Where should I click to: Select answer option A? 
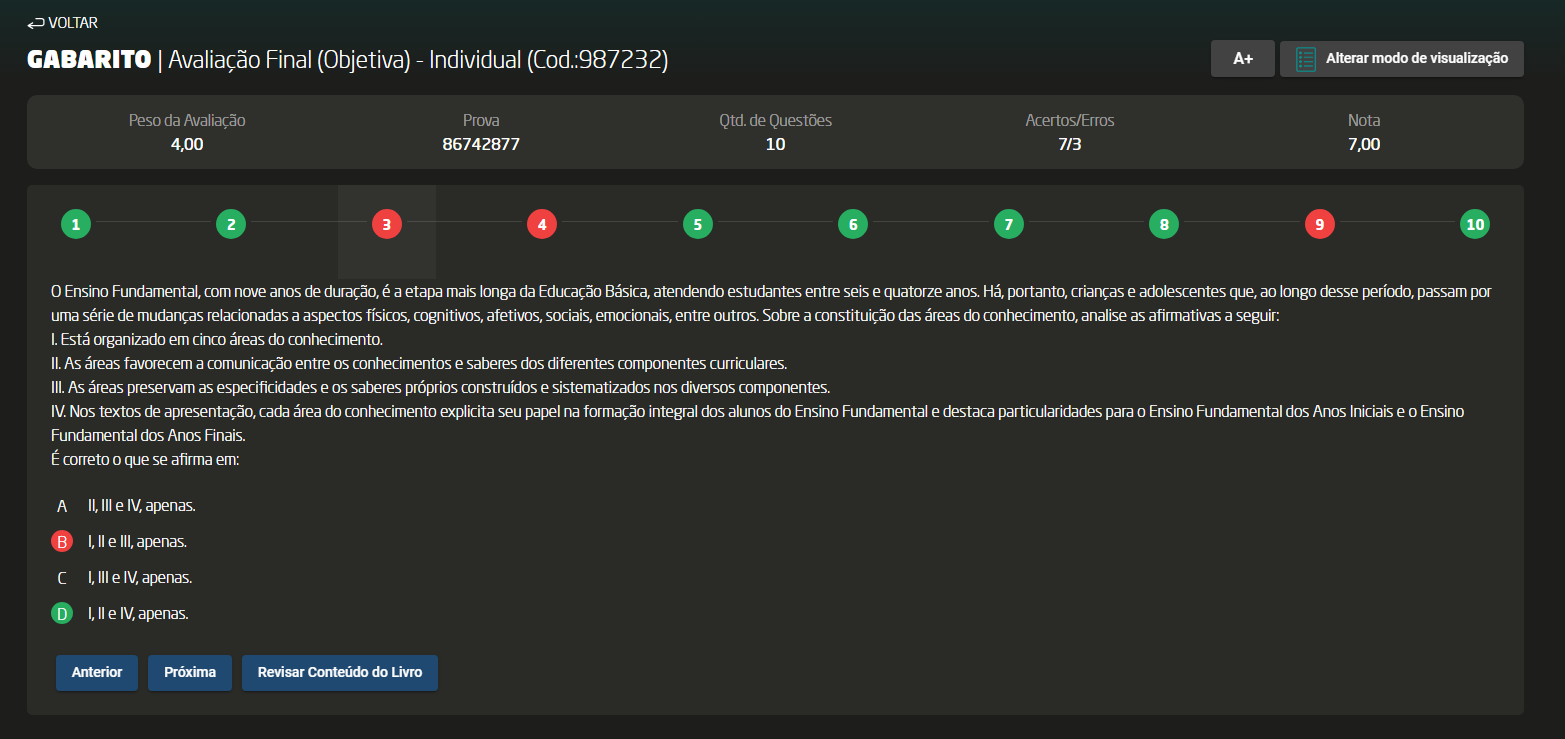tap(62, 506)
